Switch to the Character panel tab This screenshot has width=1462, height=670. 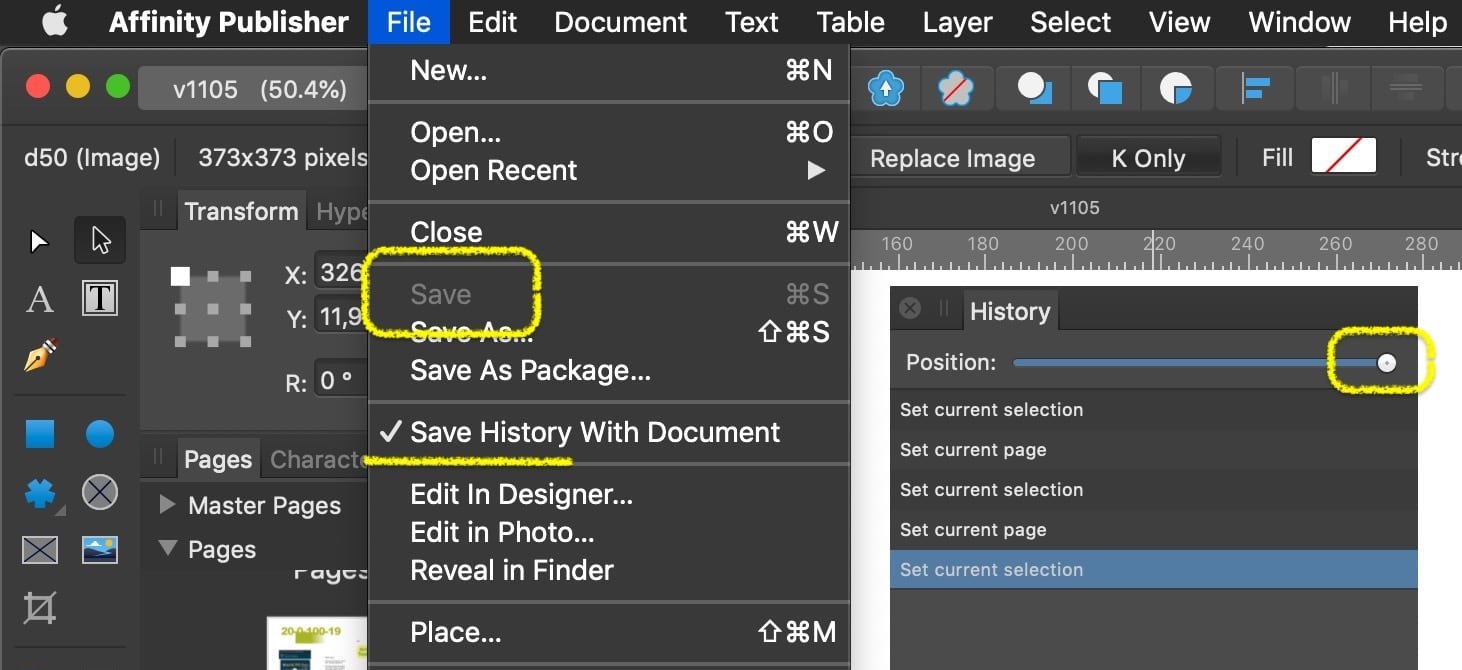click(317, 459)
